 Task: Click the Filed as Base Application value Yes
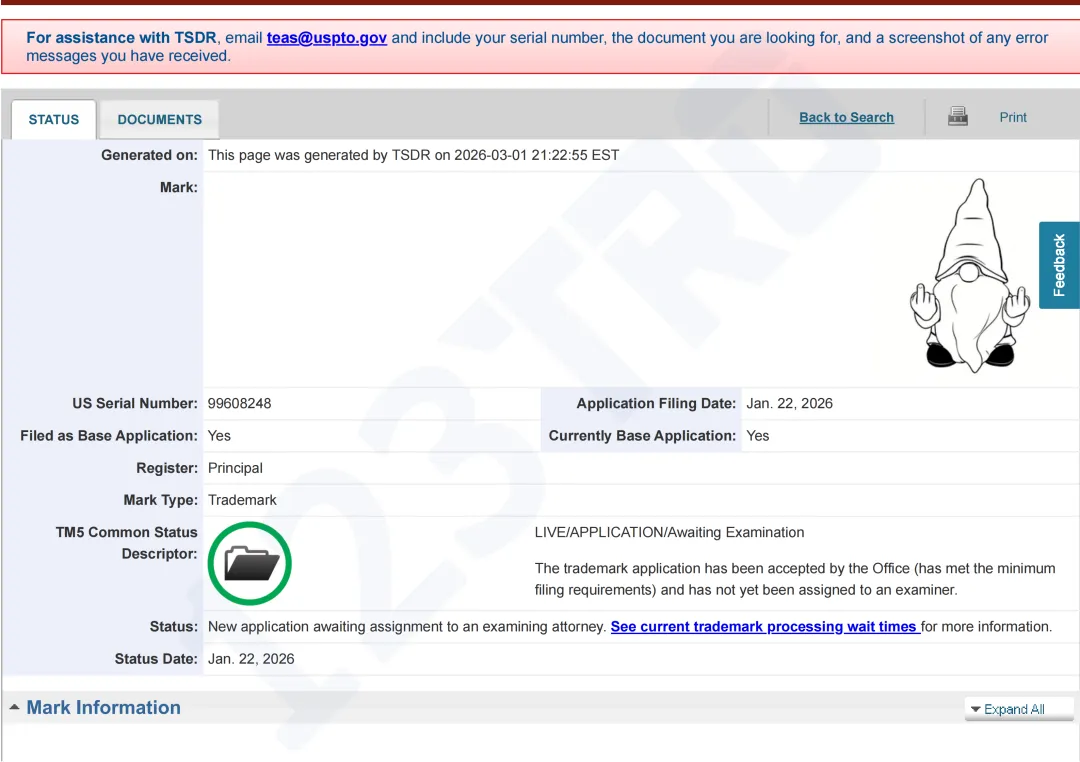(219, 436)
